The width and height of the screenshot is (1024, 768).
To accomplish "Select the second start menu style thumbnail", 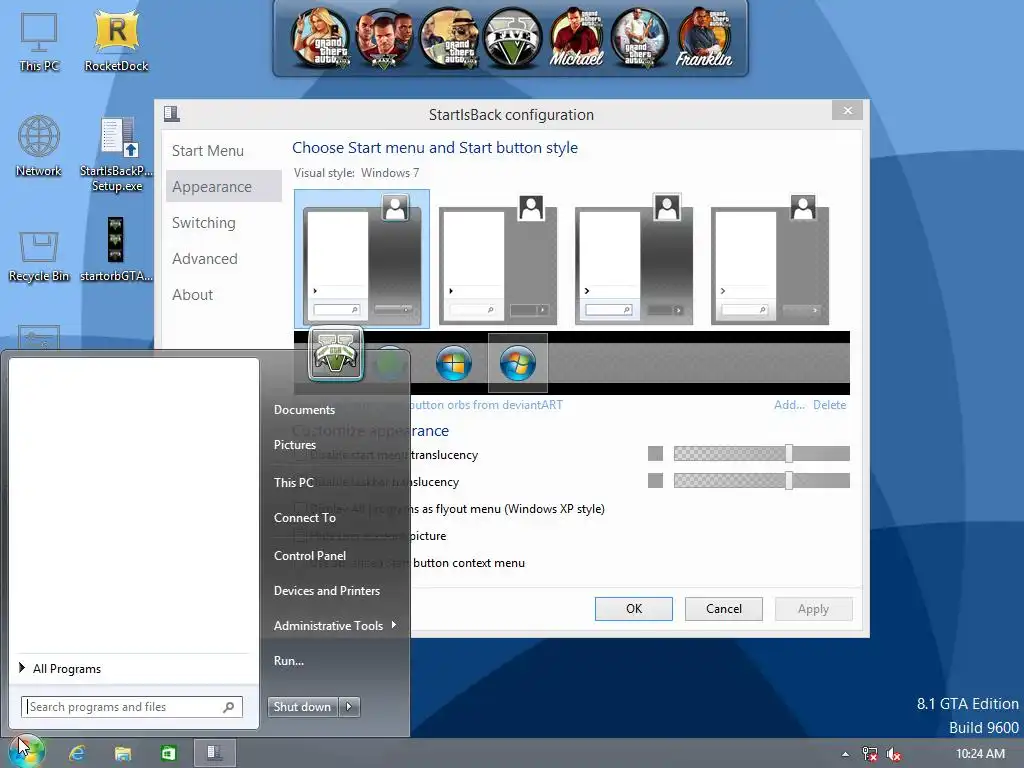I will point(498,259).
